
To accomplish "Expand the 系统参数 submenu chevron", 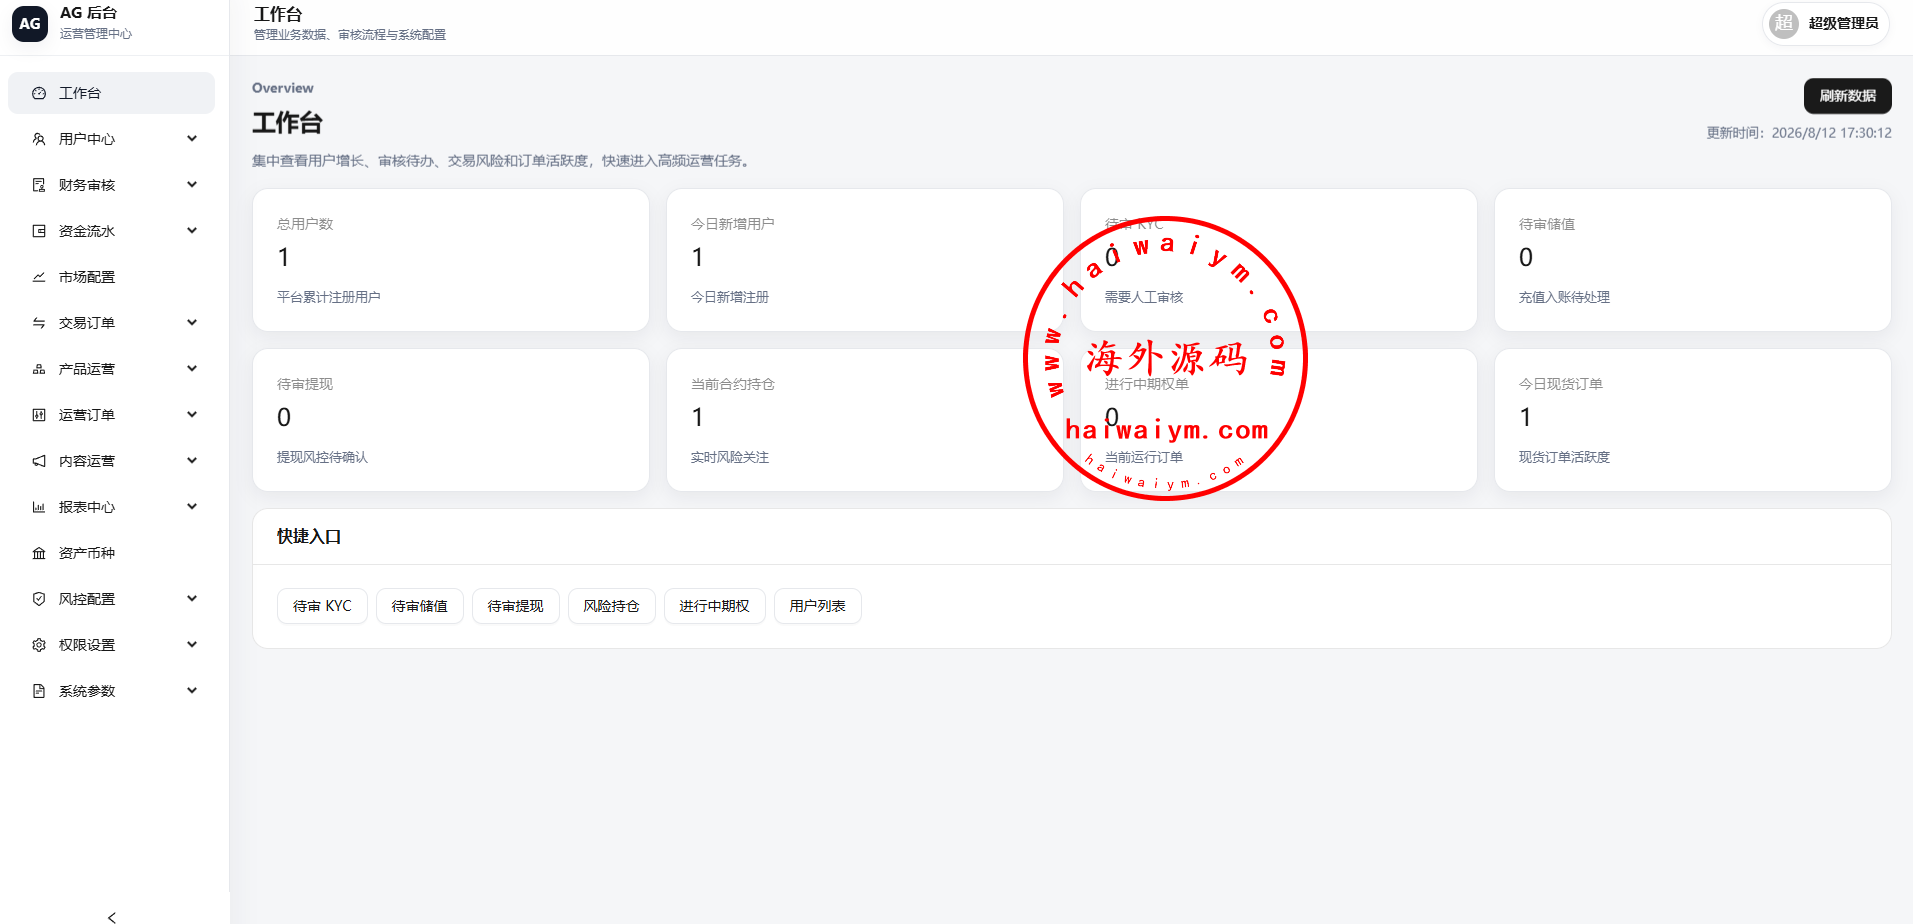I will [192, 691].
